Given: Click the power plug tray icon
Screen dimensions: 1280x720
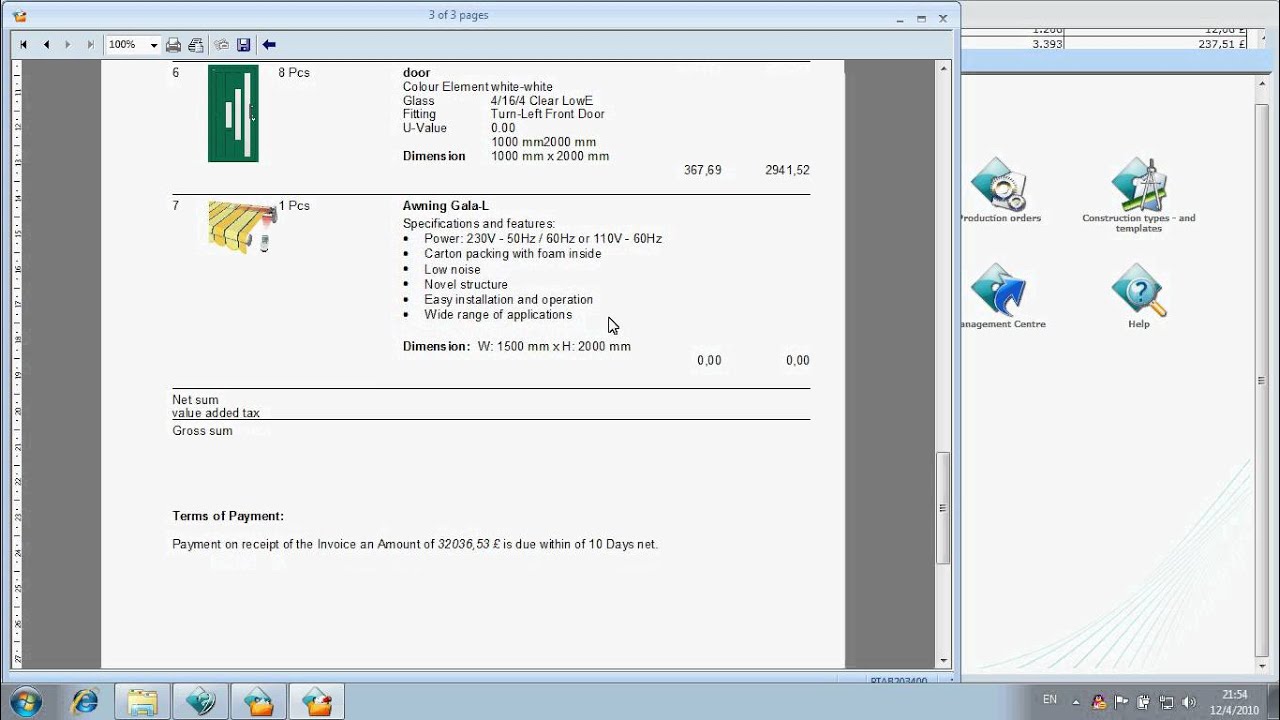Looking at the screenshot, I should pyautogui.click(x=1144, y=702).
